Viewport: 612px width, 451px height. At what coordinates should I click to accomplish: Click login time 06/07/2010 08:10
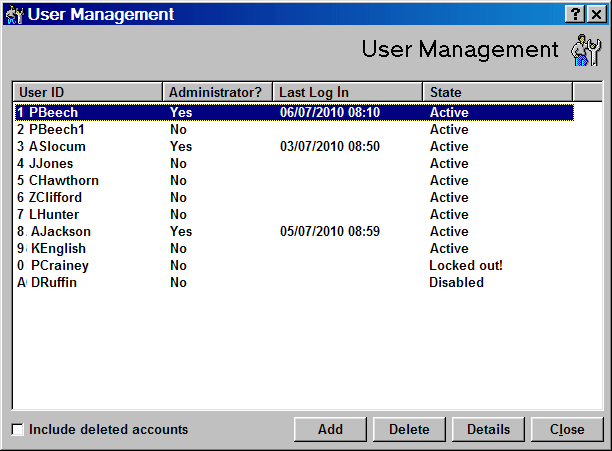pos(330,112)
